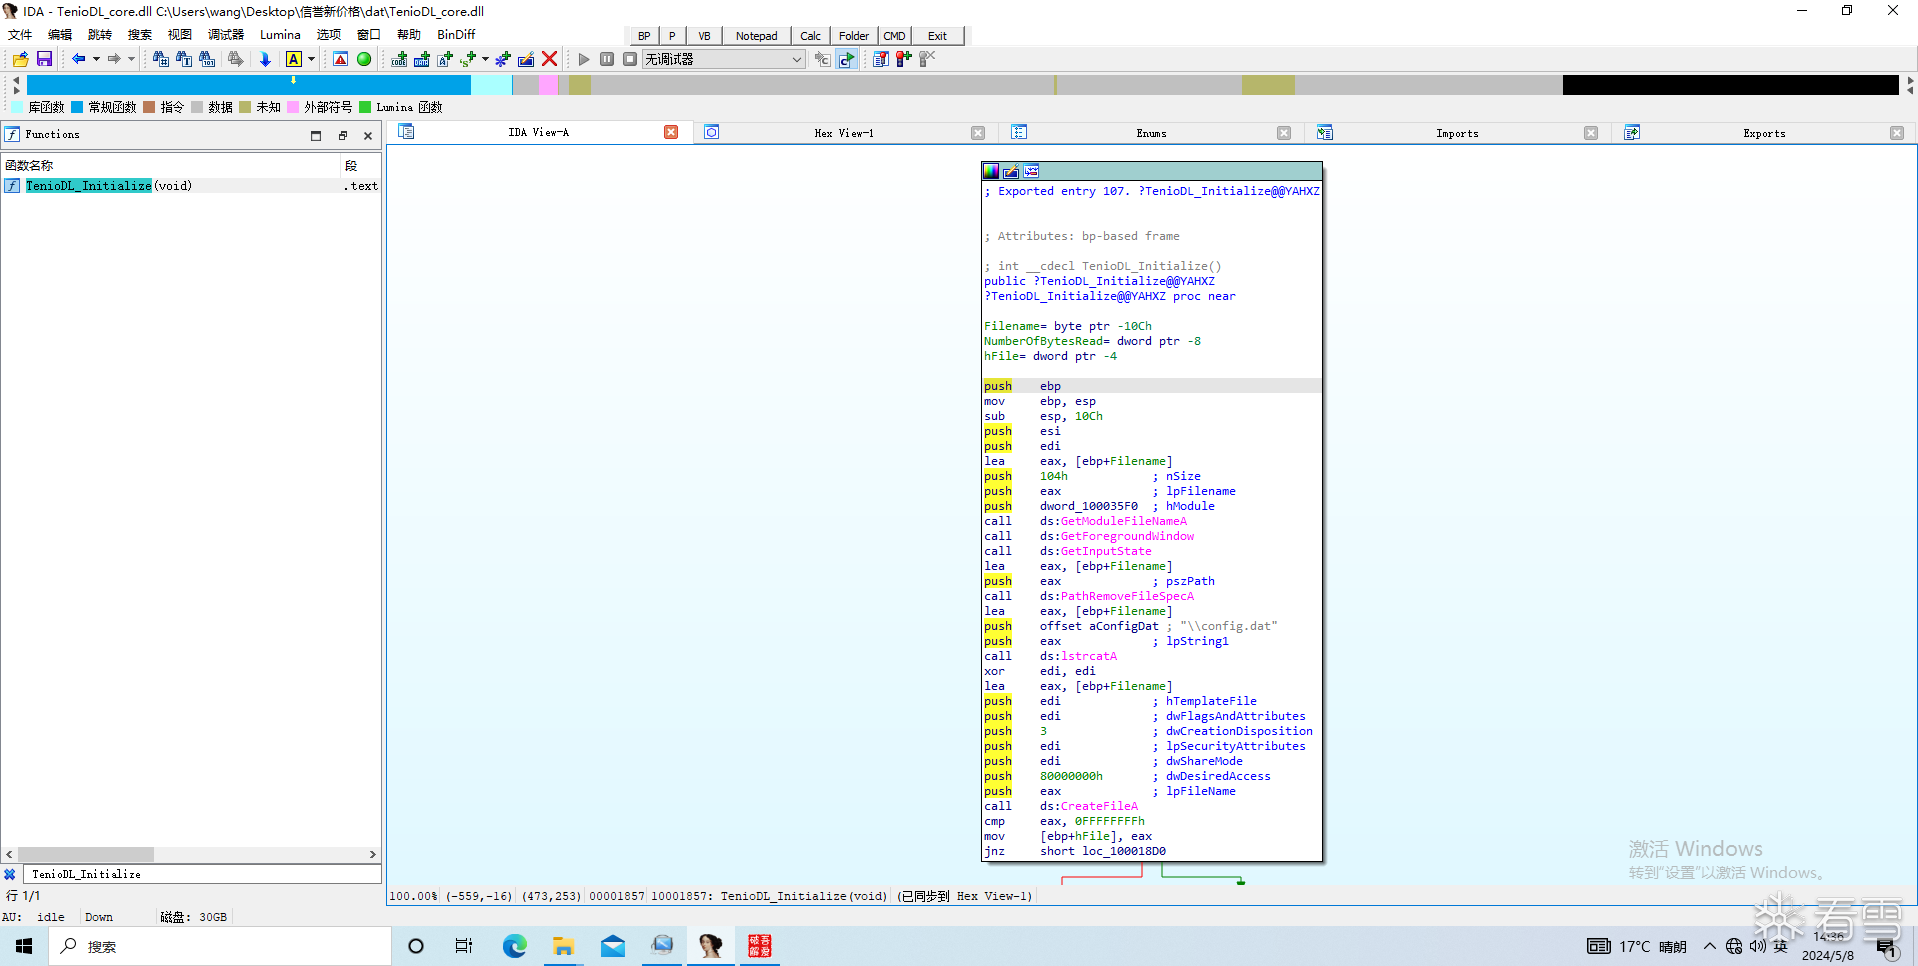Open the BinDiff menu
This screenshot has width=1918, height=966.
tap(456, 35)
